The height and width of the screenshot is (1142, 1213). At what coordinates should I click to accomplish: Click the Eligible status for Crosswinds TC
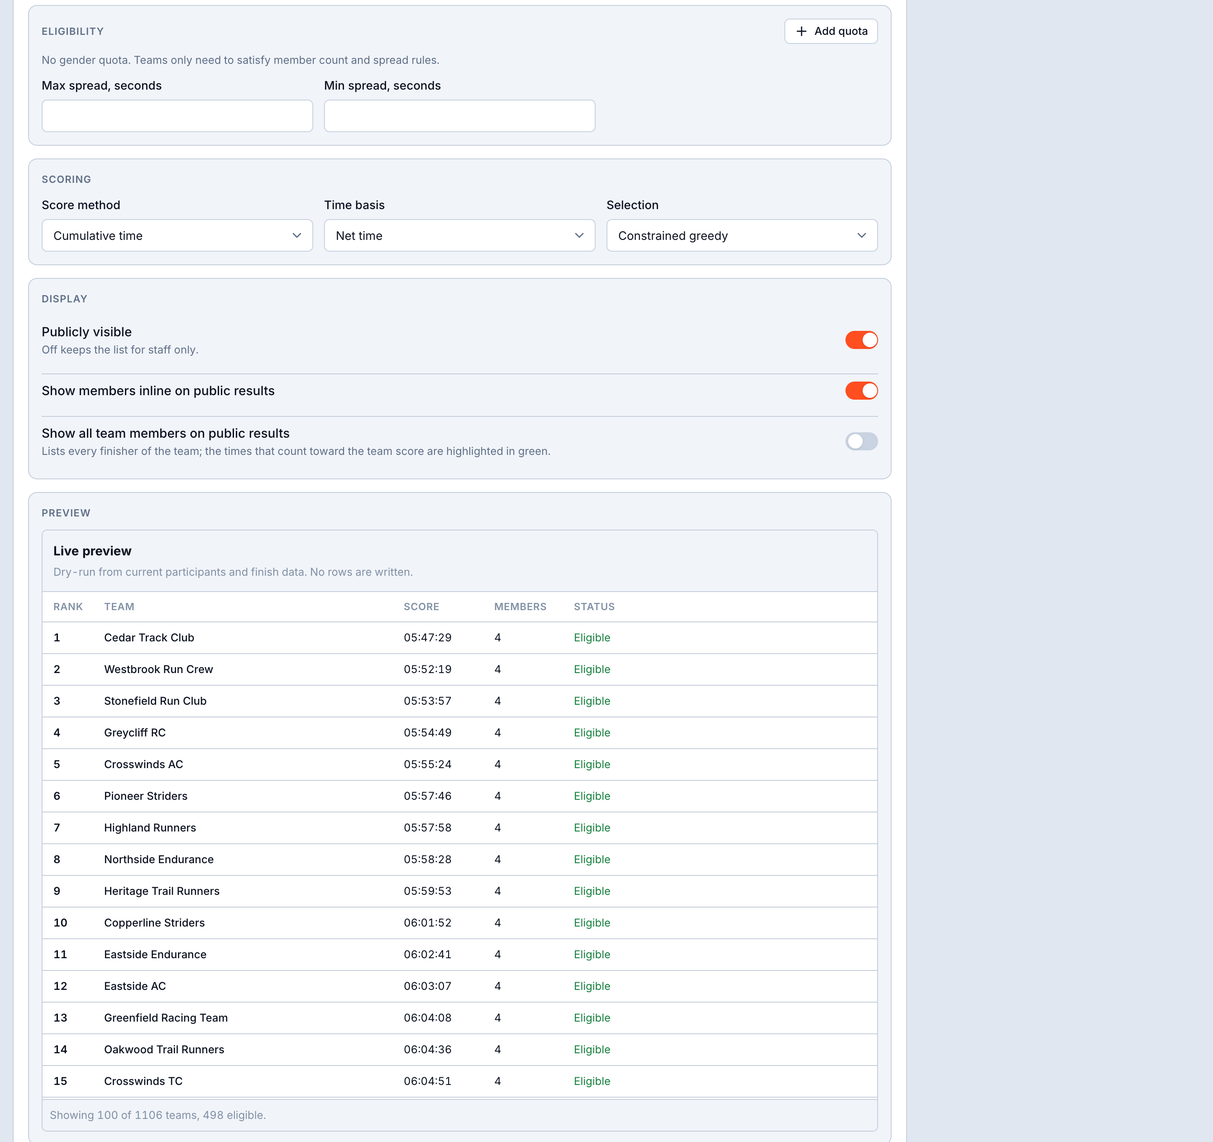[592, 1081]
